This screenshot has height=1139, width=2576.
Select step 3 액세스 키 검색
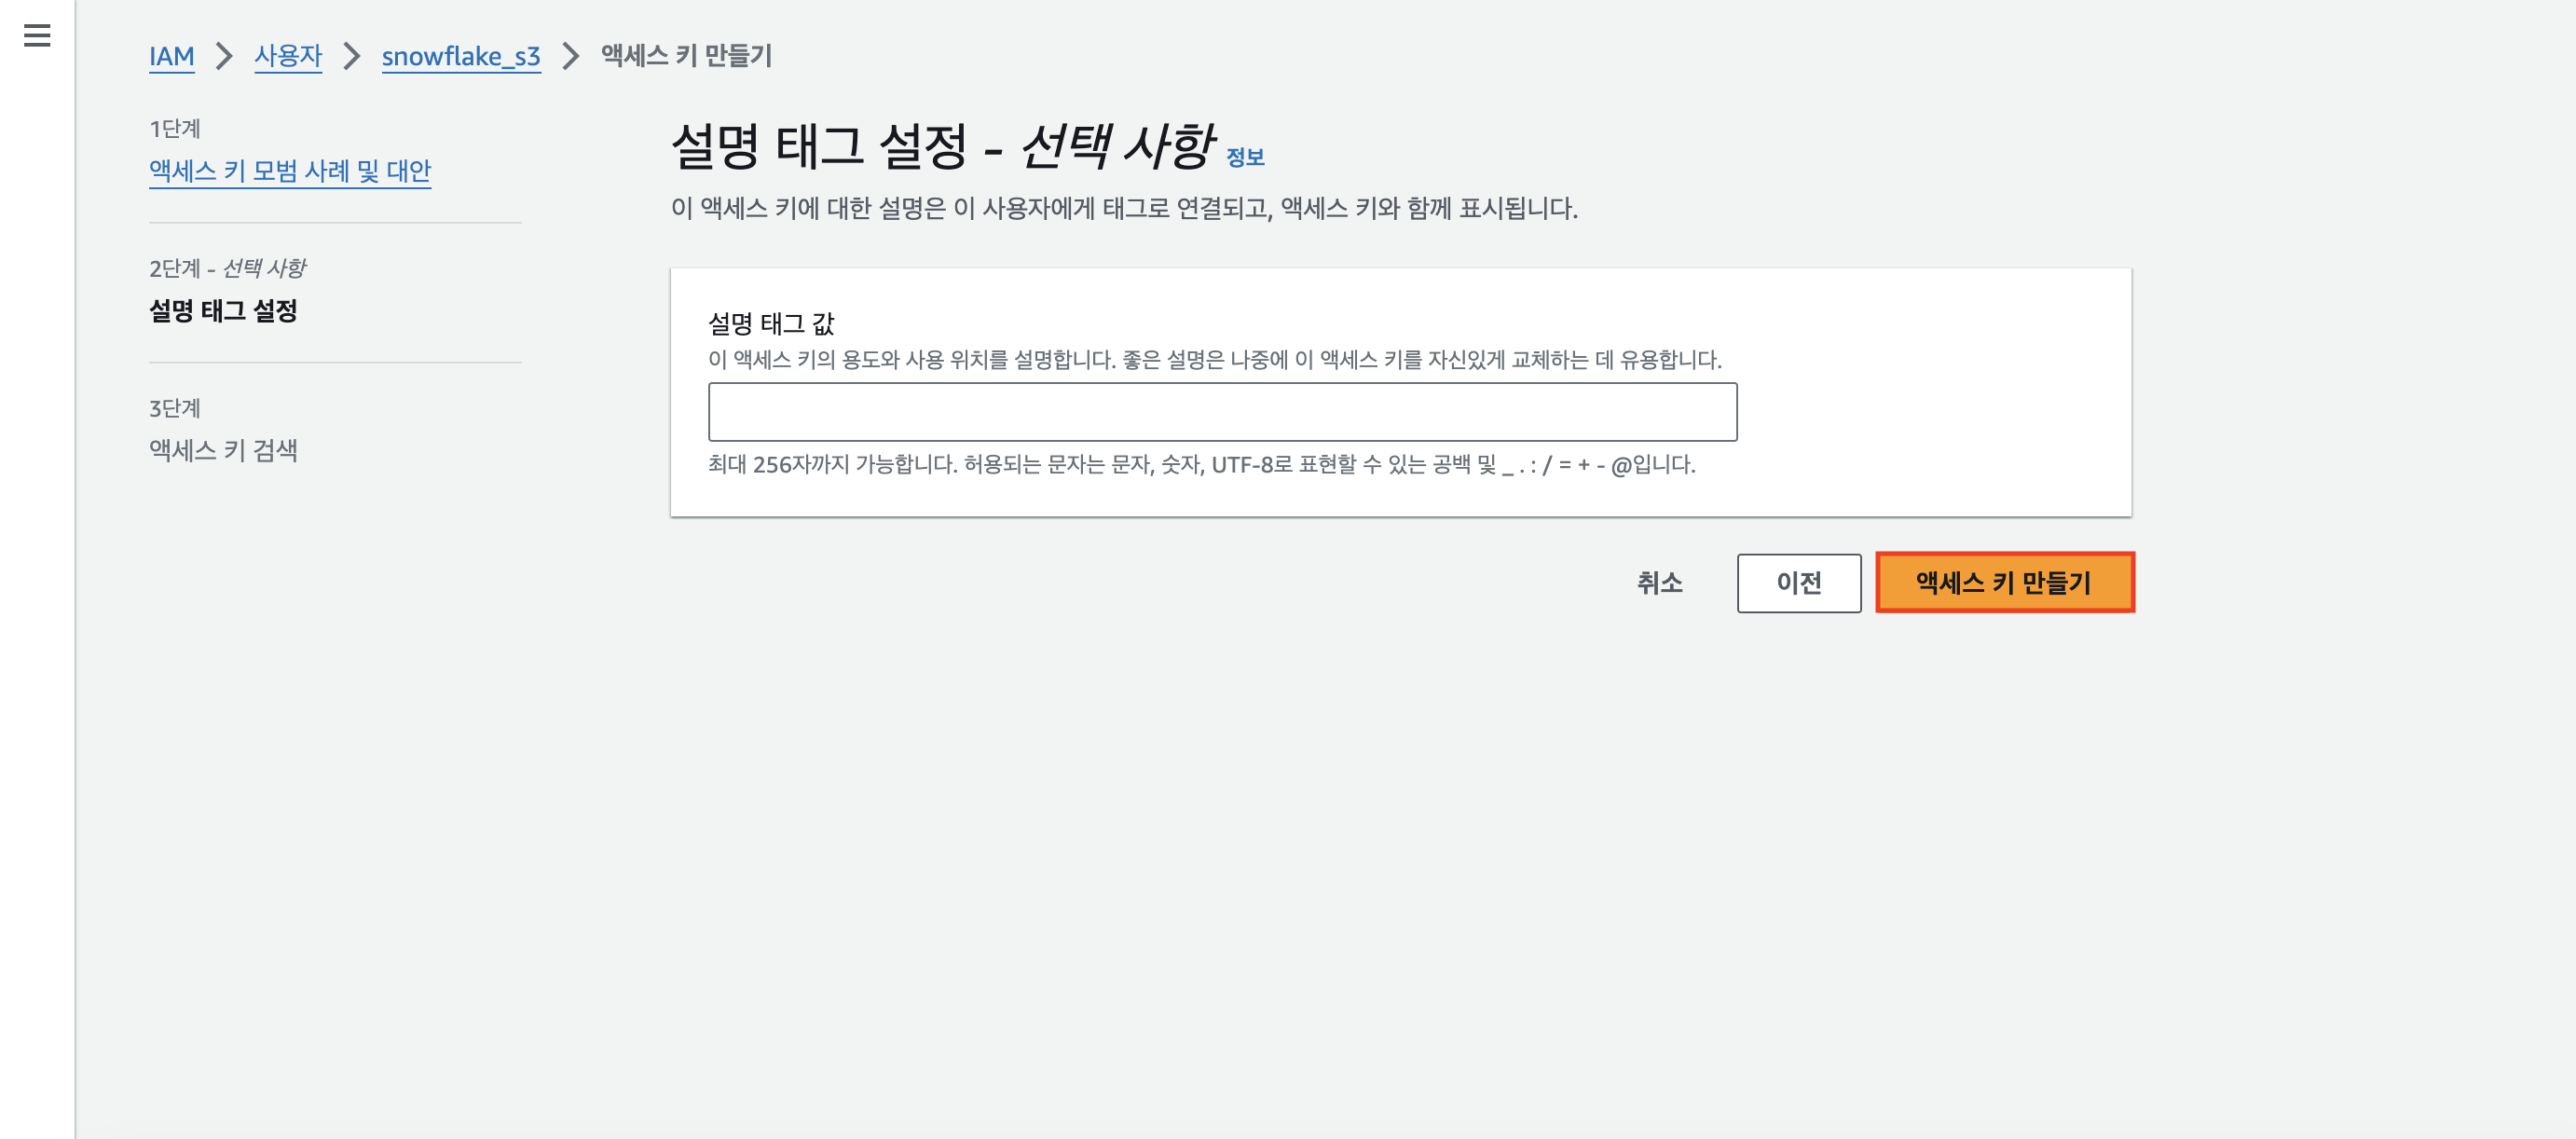point(223,450)
